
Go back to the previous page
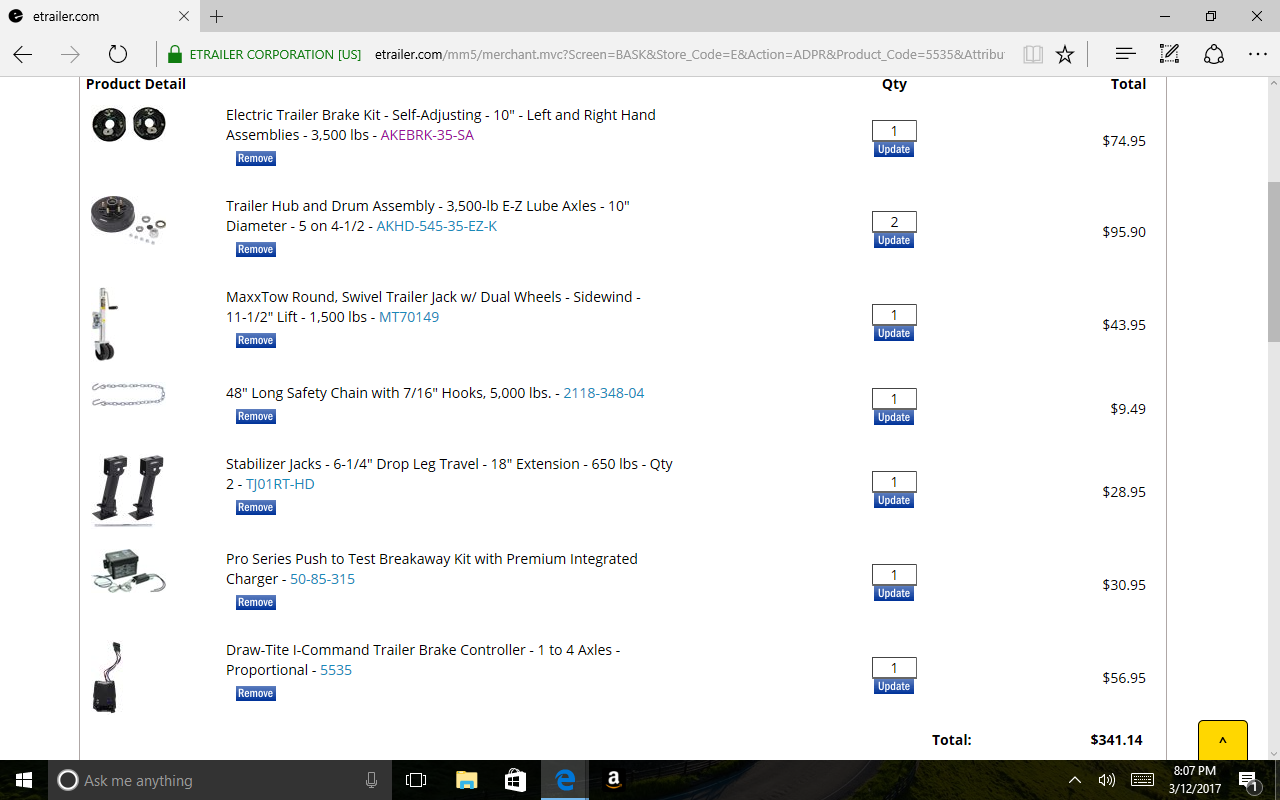23,54
